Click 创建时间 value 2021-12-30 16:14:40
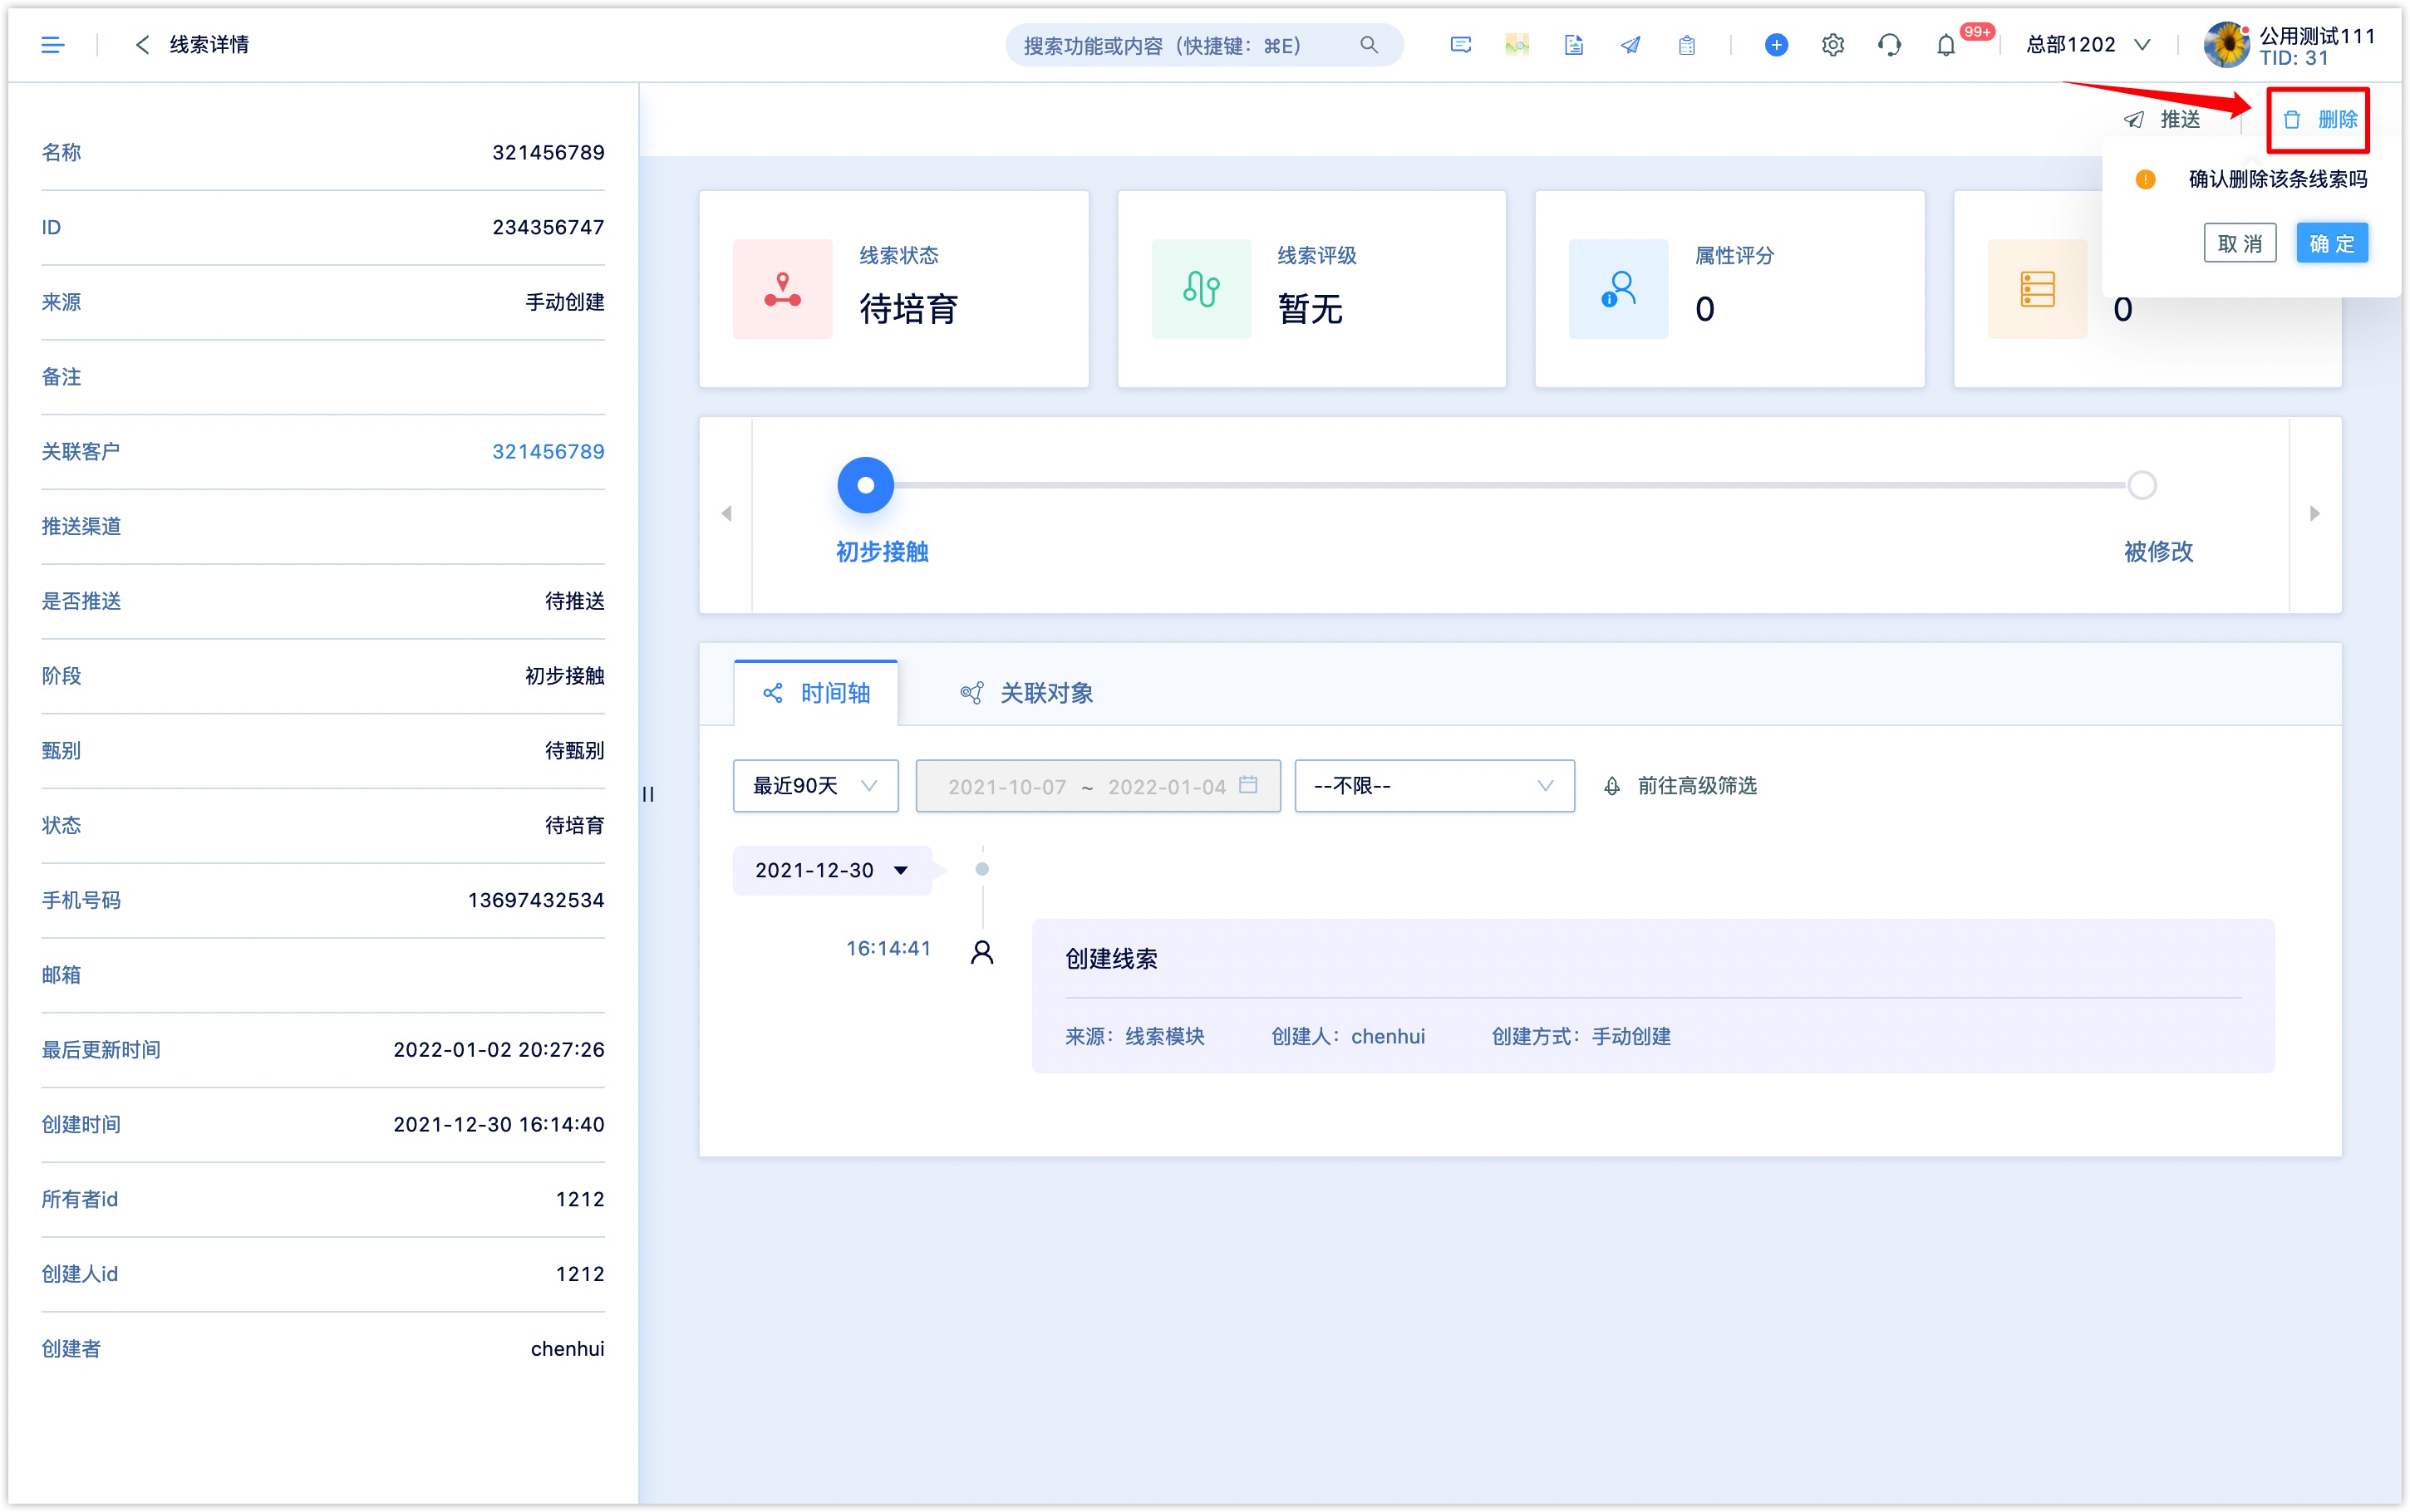This screenshot has width=2410, height=1512. (x=499, y=1124)
